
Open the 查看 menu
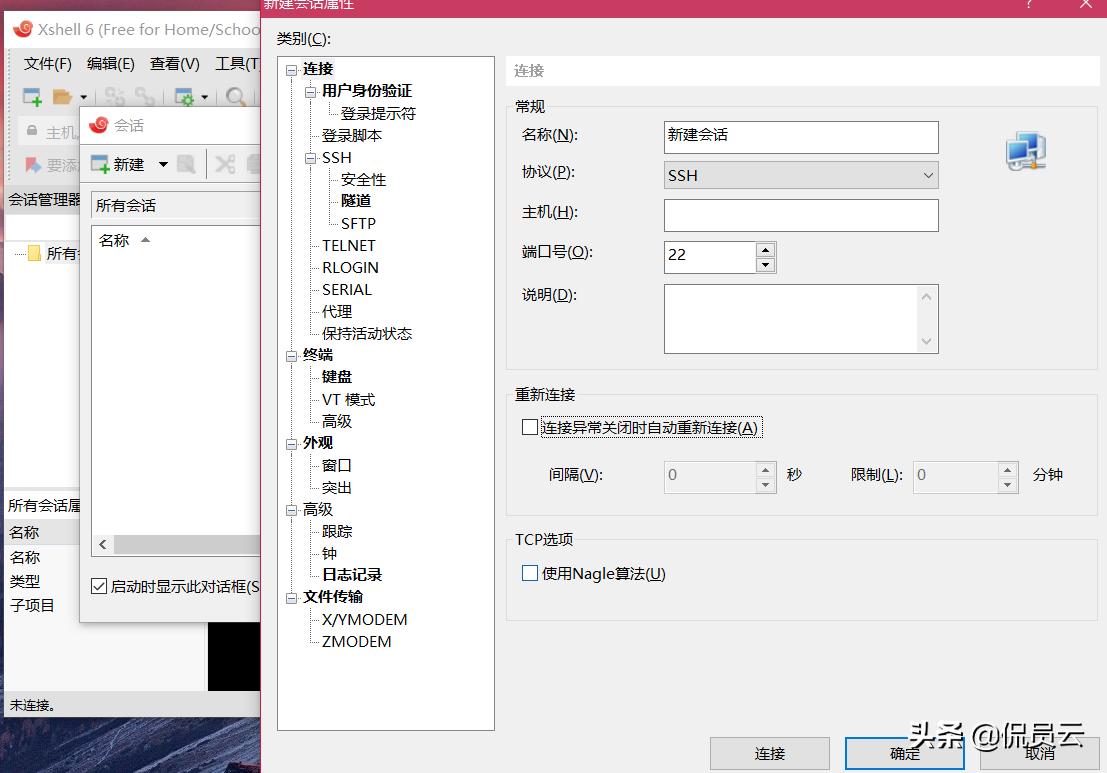[173, 63]
